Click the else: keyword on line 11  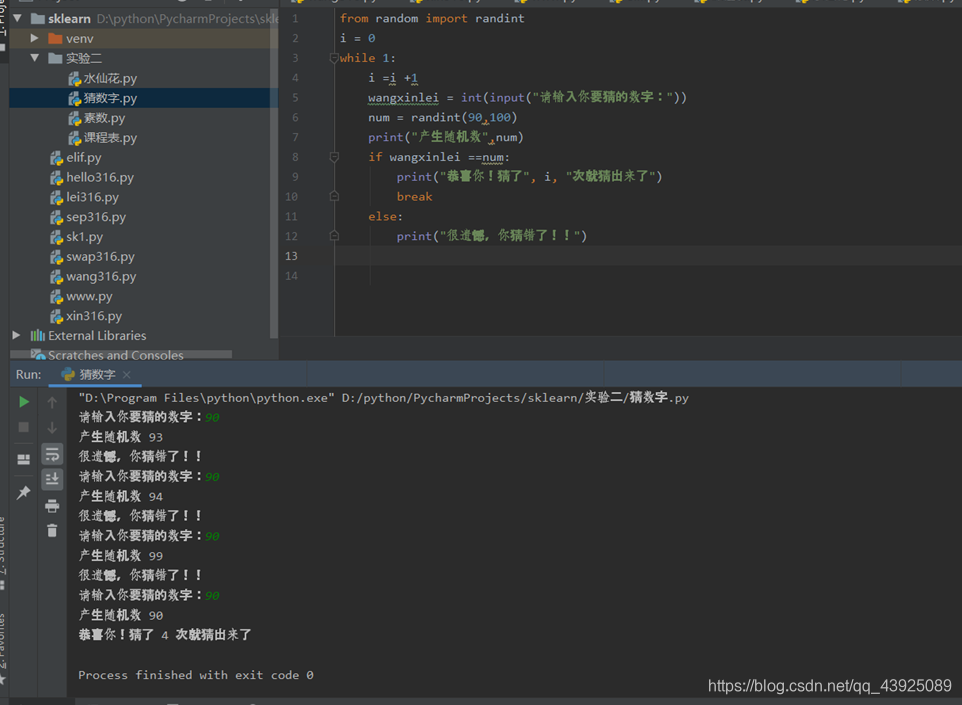385,216
